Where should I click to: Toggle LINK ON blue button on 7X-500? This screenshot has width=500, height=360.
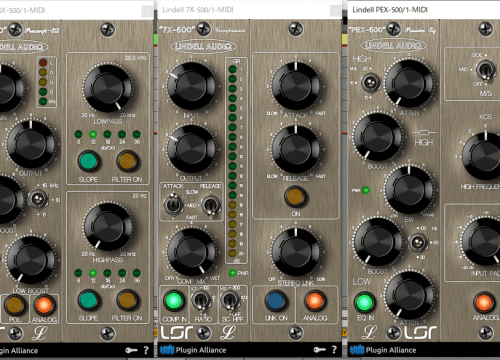pyautogui.click(x=275, y=301)
